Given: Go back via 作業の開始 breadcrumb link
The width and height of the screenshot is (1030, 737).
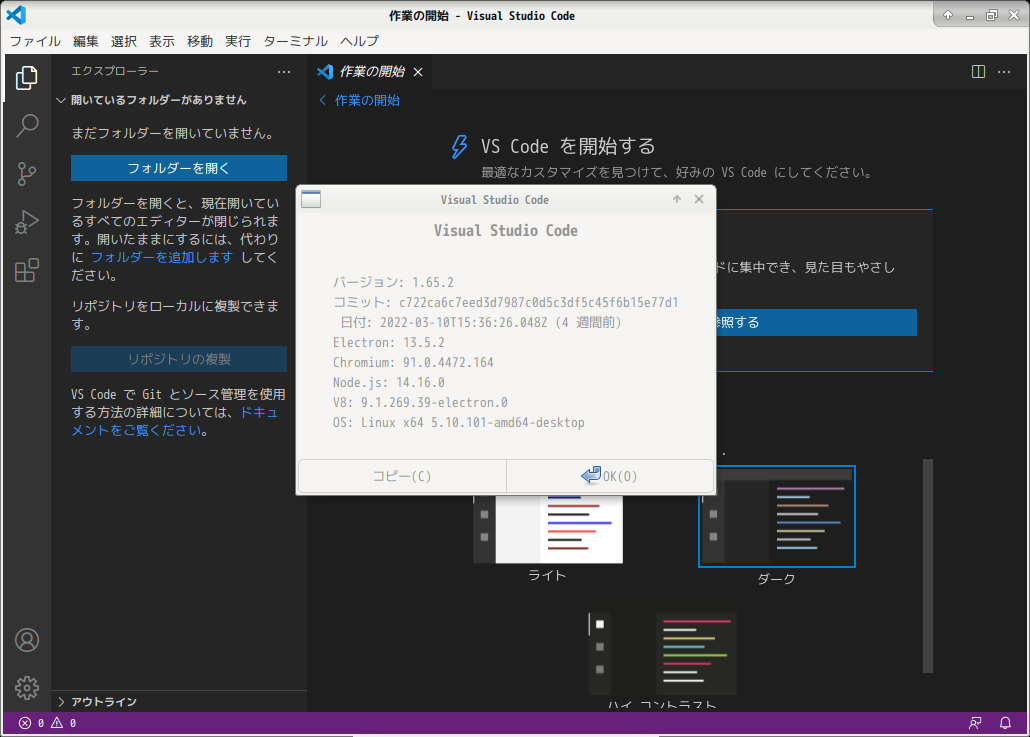Looking at the screenshot, I should pos(367,100).
